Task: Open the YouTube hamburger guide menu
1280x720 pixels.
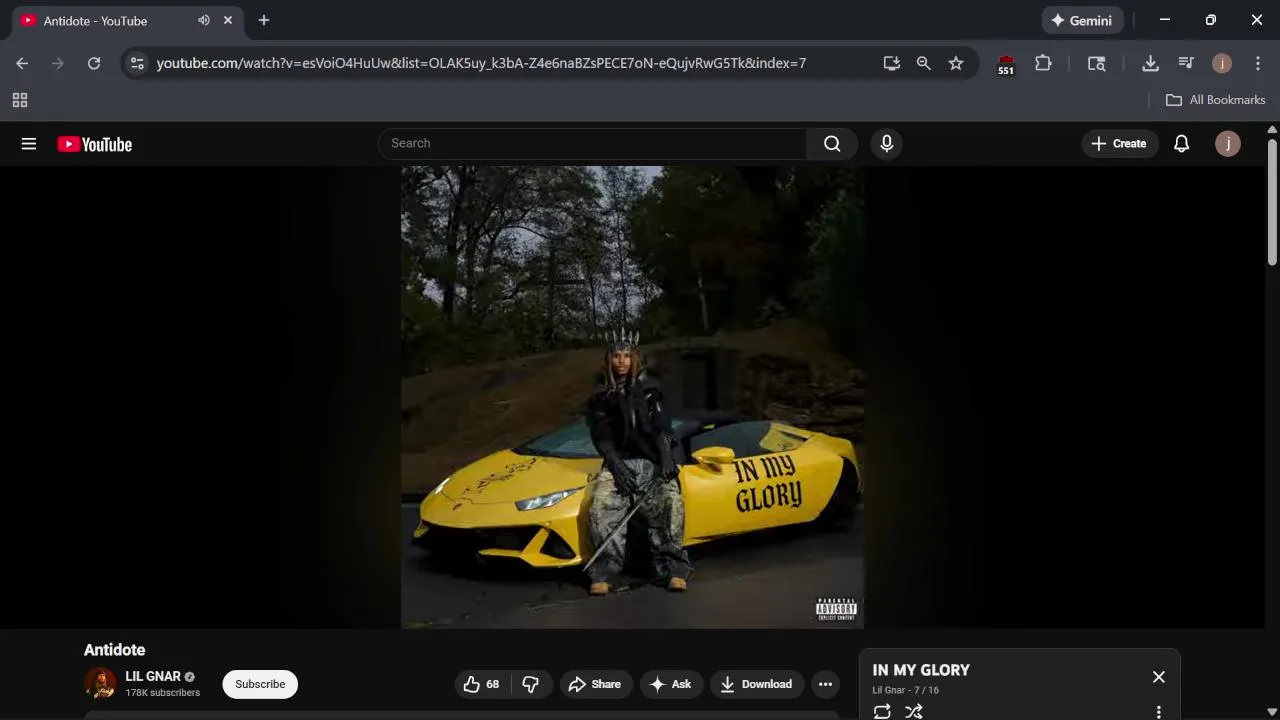Action: coord(29,144)
